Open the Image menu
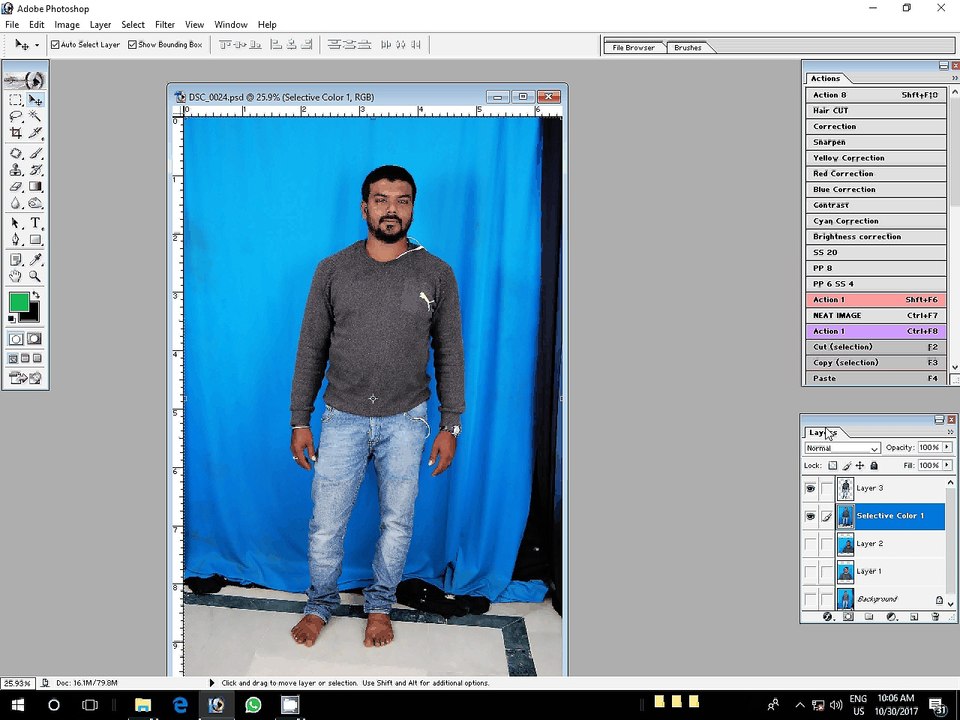Screen dimensions: 960x720 (x=67, y=24)
